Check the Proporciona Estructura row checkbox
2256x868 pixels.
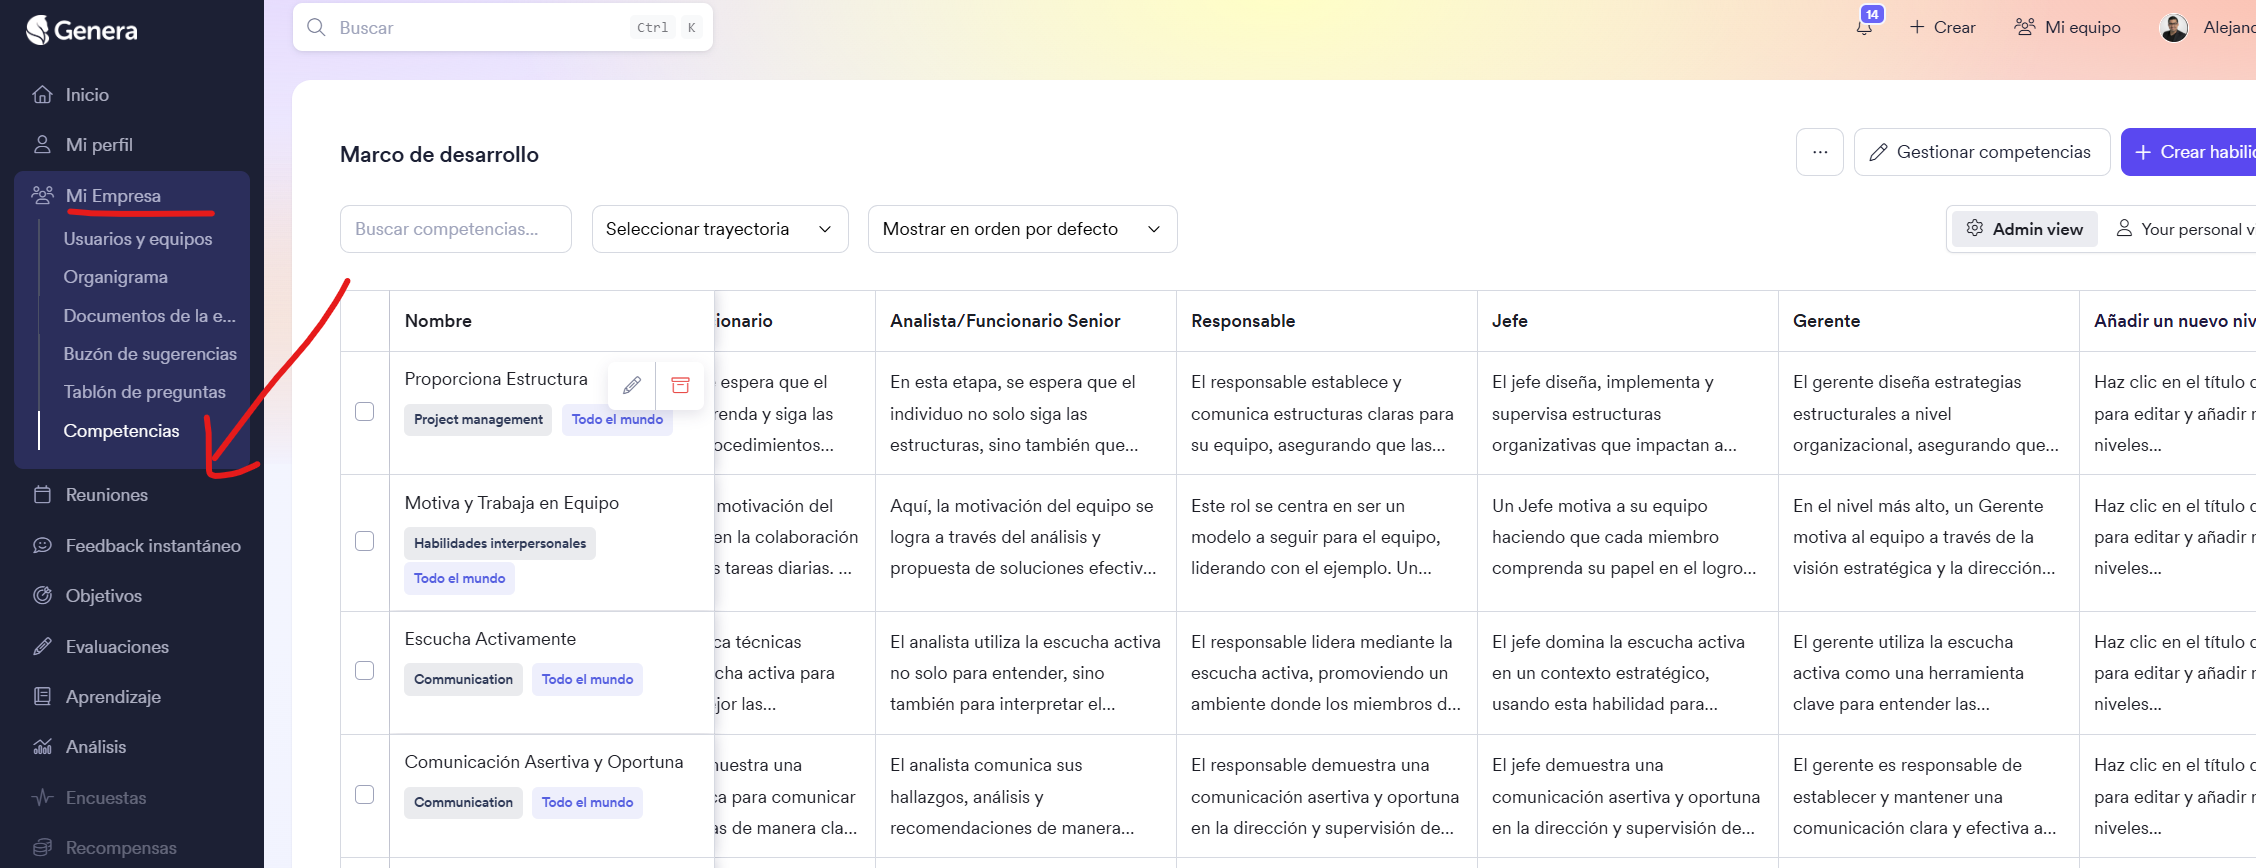(x=365, y=412)
